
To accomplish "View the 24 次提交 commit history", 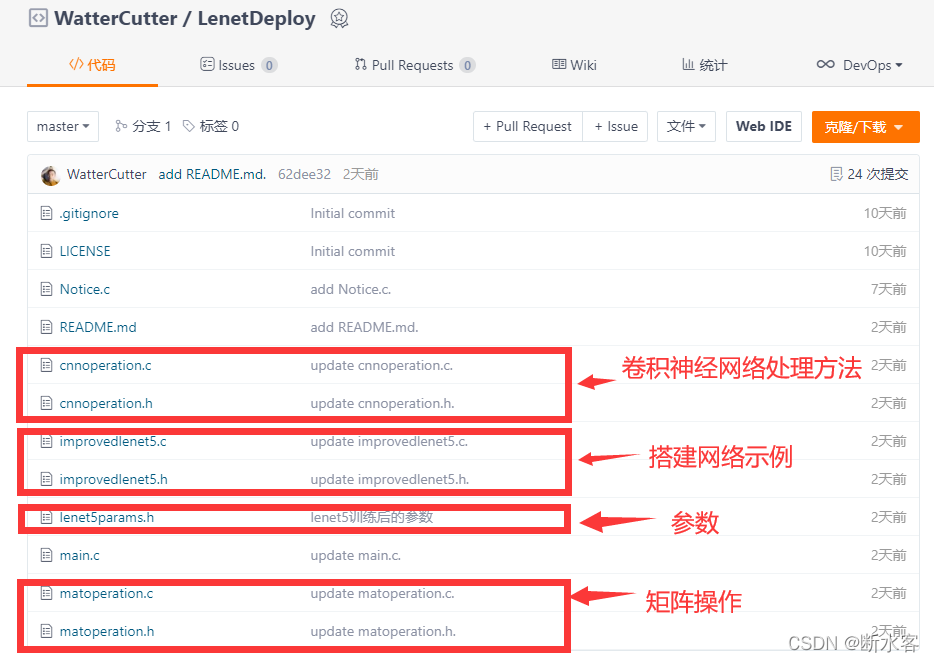I will 877,174.
